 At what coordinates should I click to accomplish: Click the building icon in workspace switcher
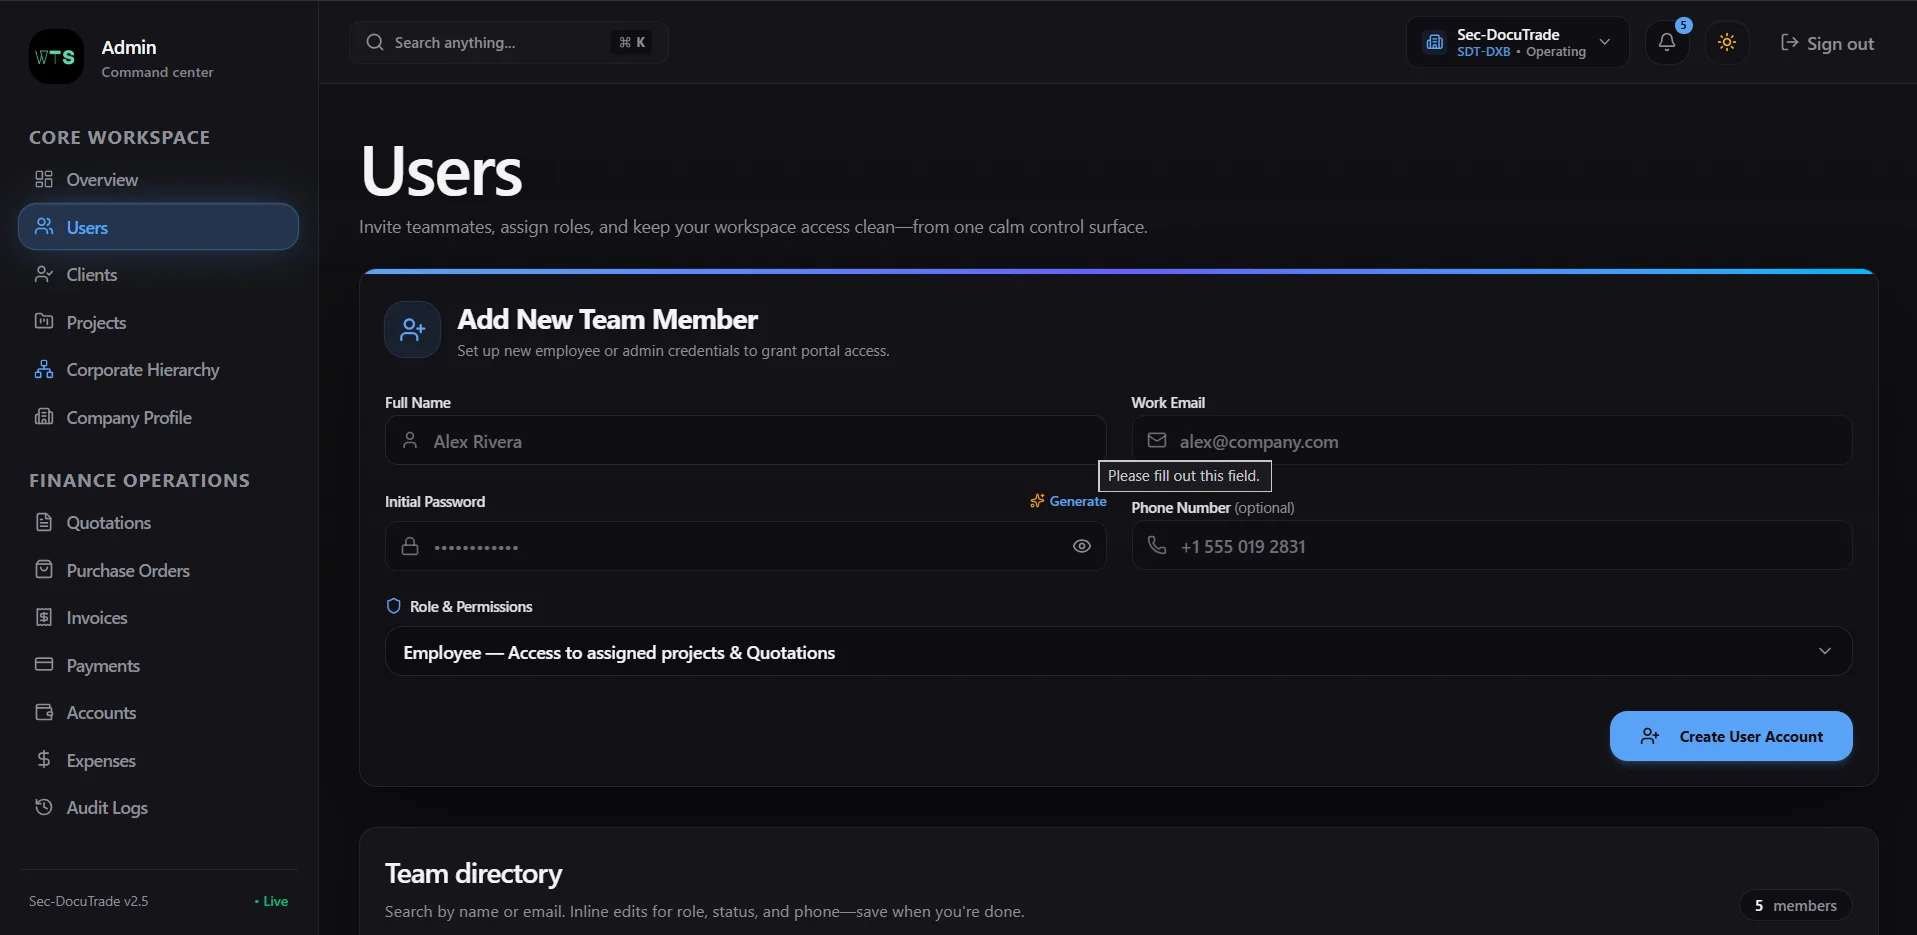1435,42
